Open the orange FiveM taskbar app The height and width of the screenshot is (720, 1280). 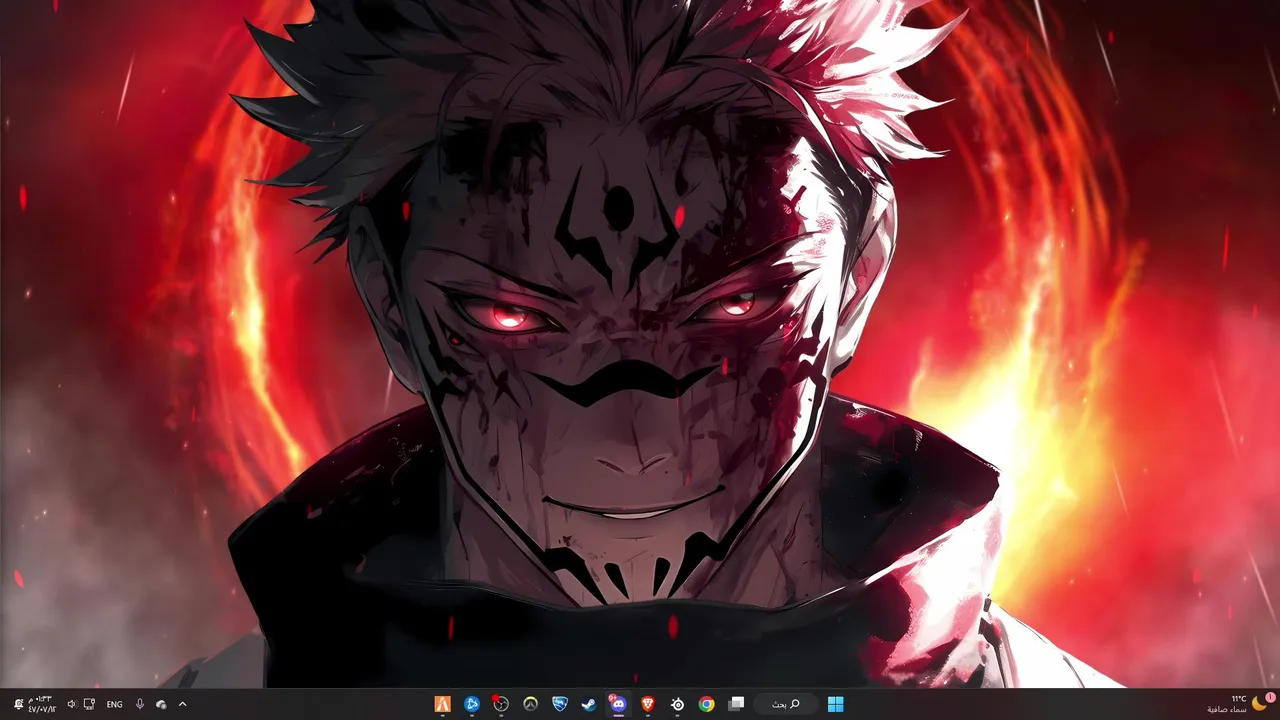pos(442,704)
